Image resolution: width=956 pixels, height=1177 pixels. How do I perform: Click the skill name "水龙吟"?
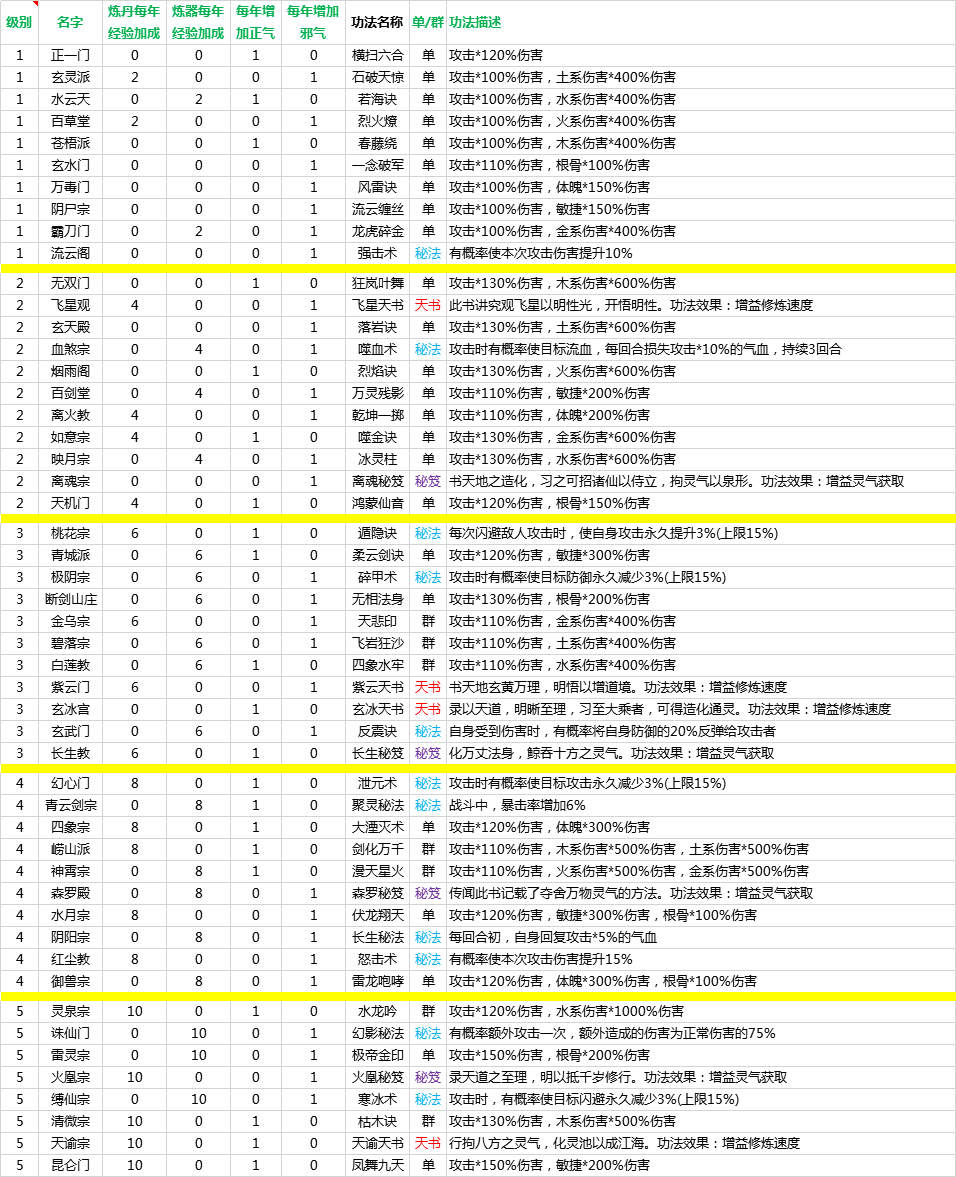[x=377, y=1011]
